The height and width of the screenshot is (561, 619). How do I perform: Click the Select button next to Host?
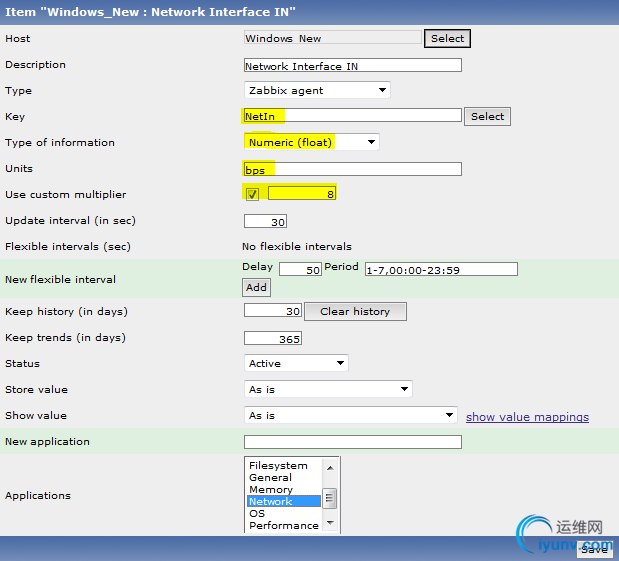[x=447, y=38]
